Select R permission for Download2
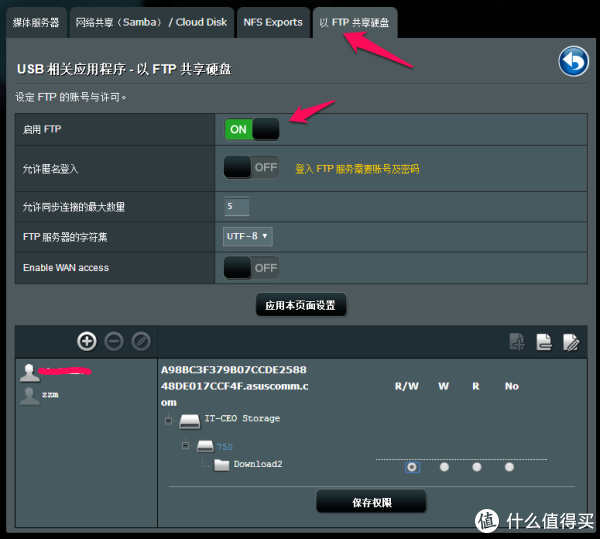600x539 pixels. point(477,467)
